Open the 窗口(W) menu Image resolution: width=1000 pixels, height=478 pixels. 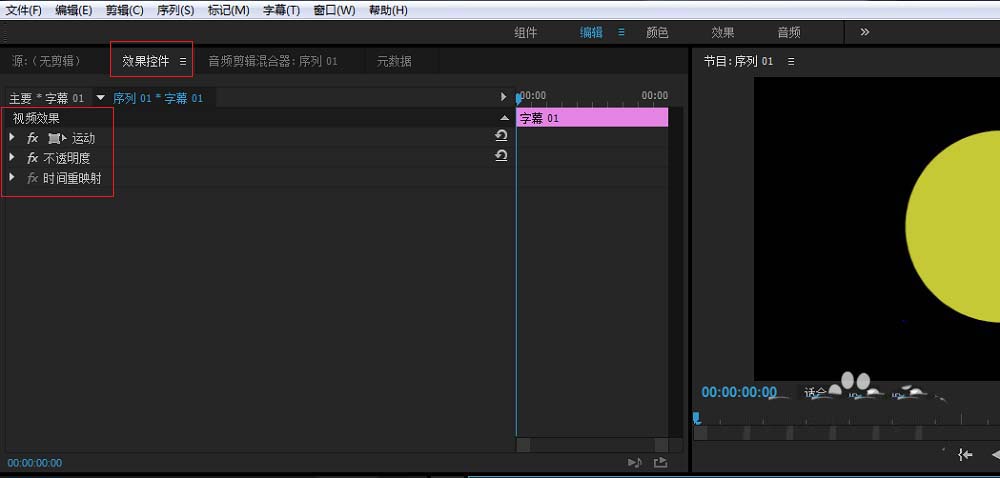pyautogui.click(x=334, y=10)
